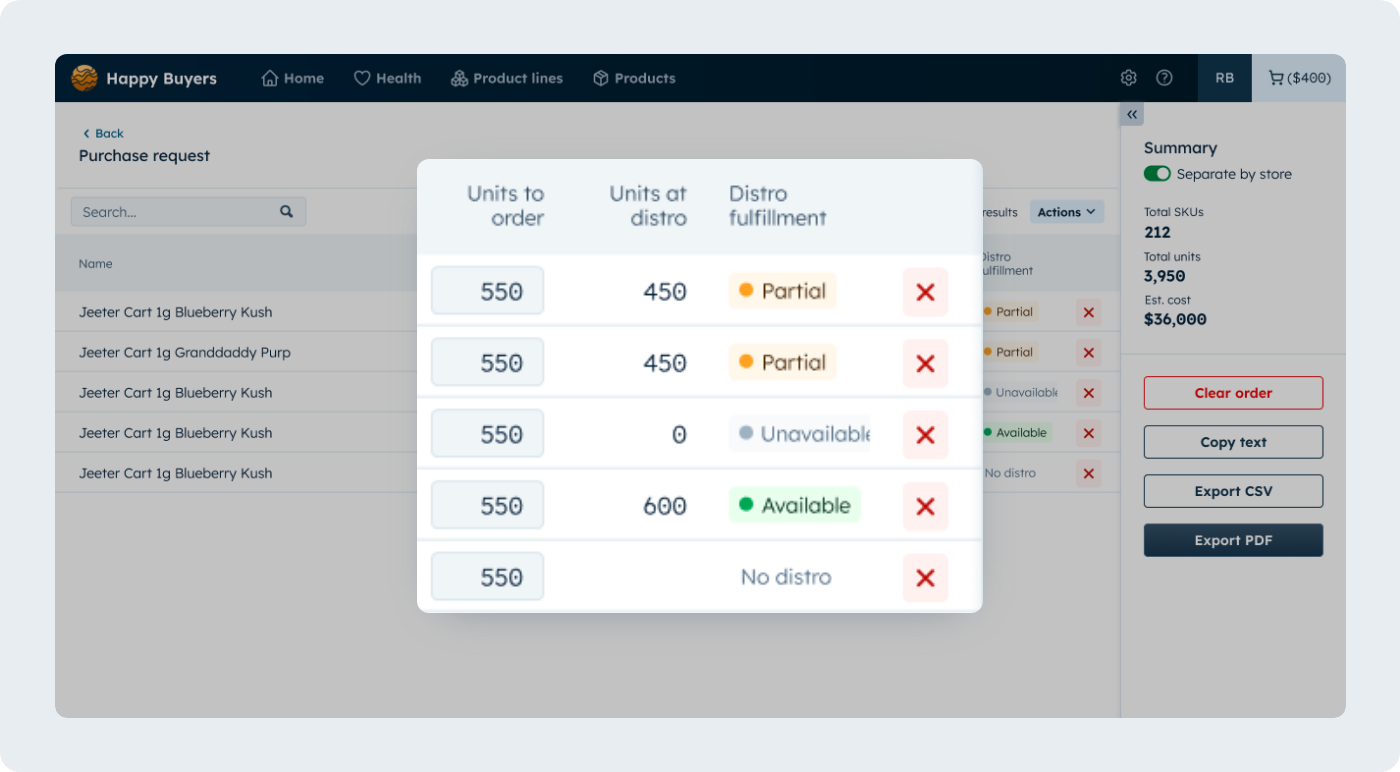Remove the first Partial row in the zoomed card
Screen dimensions: 1400x772
click(925, 292)
